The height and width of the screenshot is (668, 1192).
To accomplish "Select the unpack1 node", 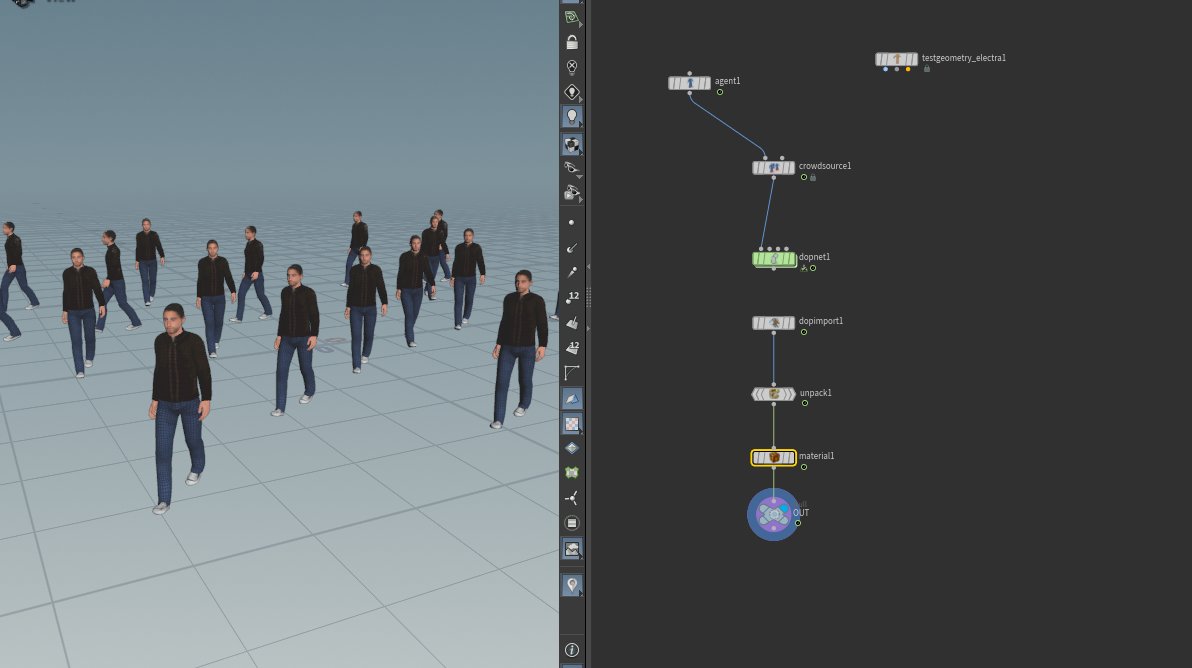I will (774, 394).
